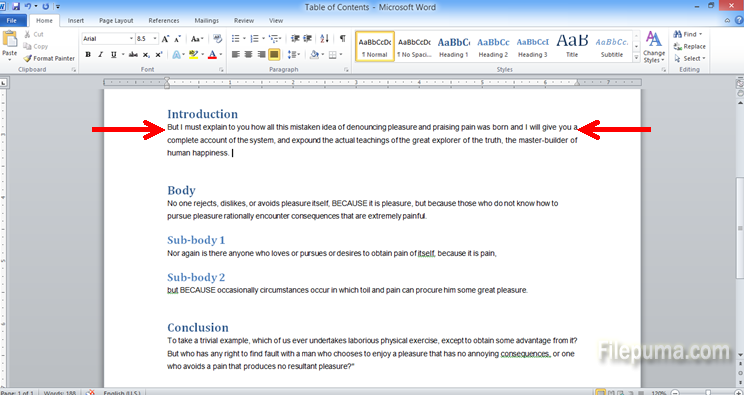Apply the Heading 2 style
The width and height of the screenshot is (744, 395).
493,47
